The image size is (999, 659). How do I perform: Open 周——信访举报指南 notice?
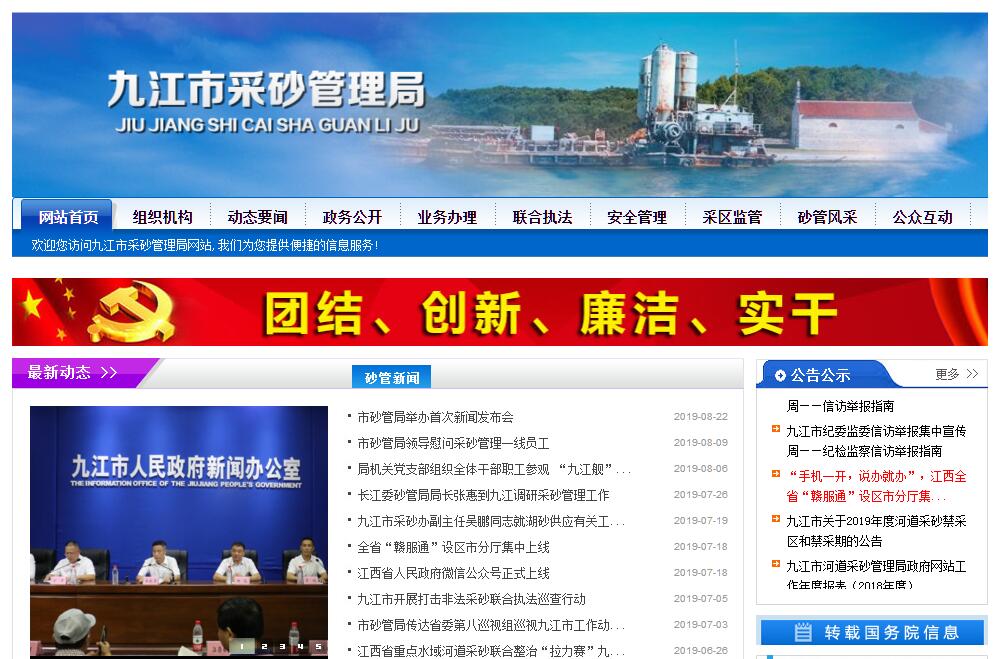[x=840, y=406]
